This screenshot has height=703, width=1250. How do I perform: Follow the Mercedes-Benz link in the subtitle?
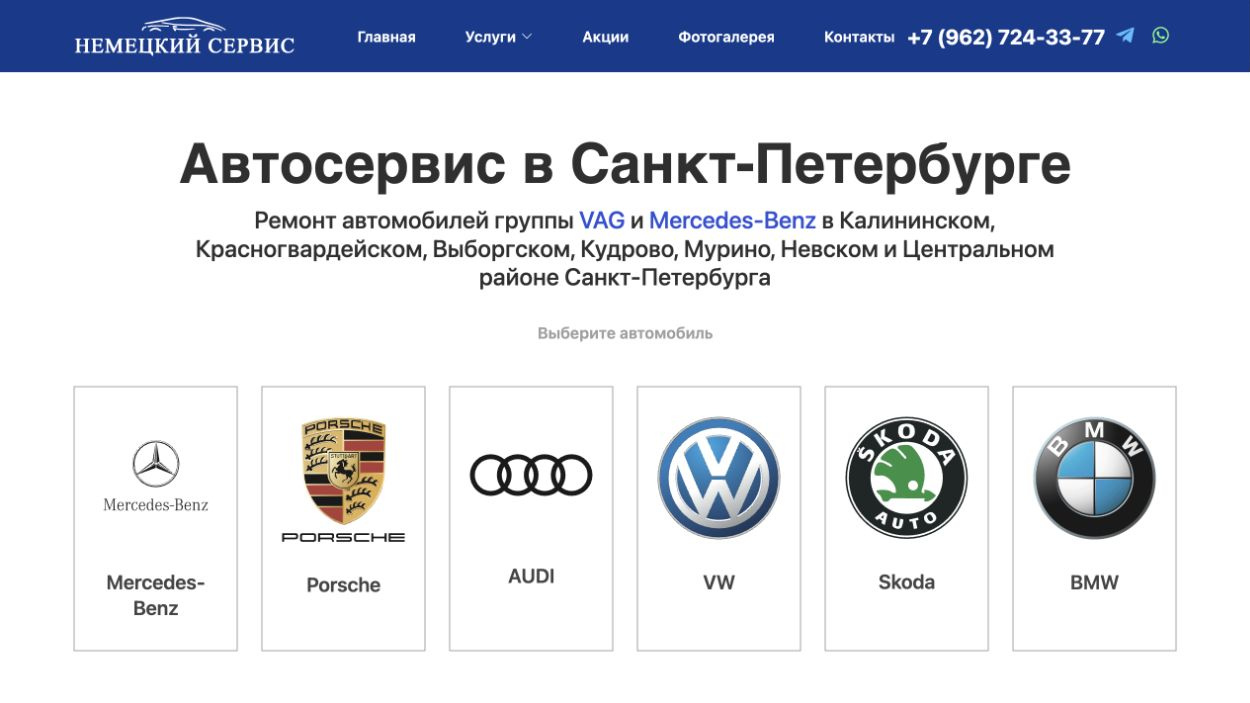pyautogui.click(x=733, y=220)
